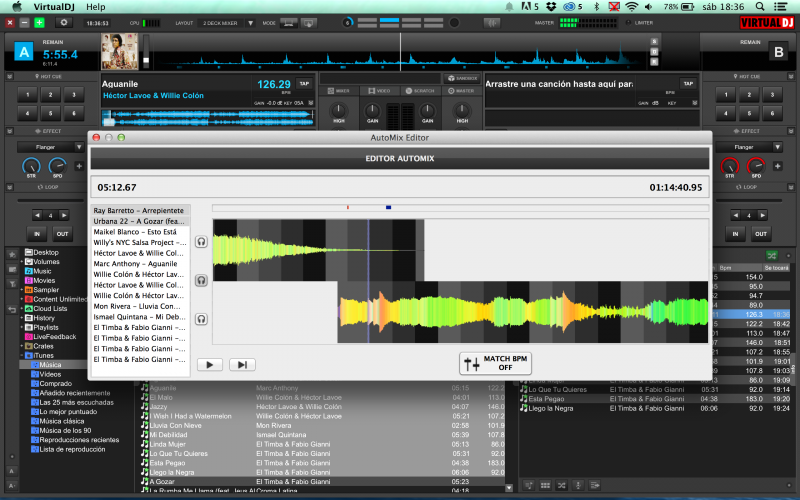Tap BPM on deck B

[x=688, y=84]
